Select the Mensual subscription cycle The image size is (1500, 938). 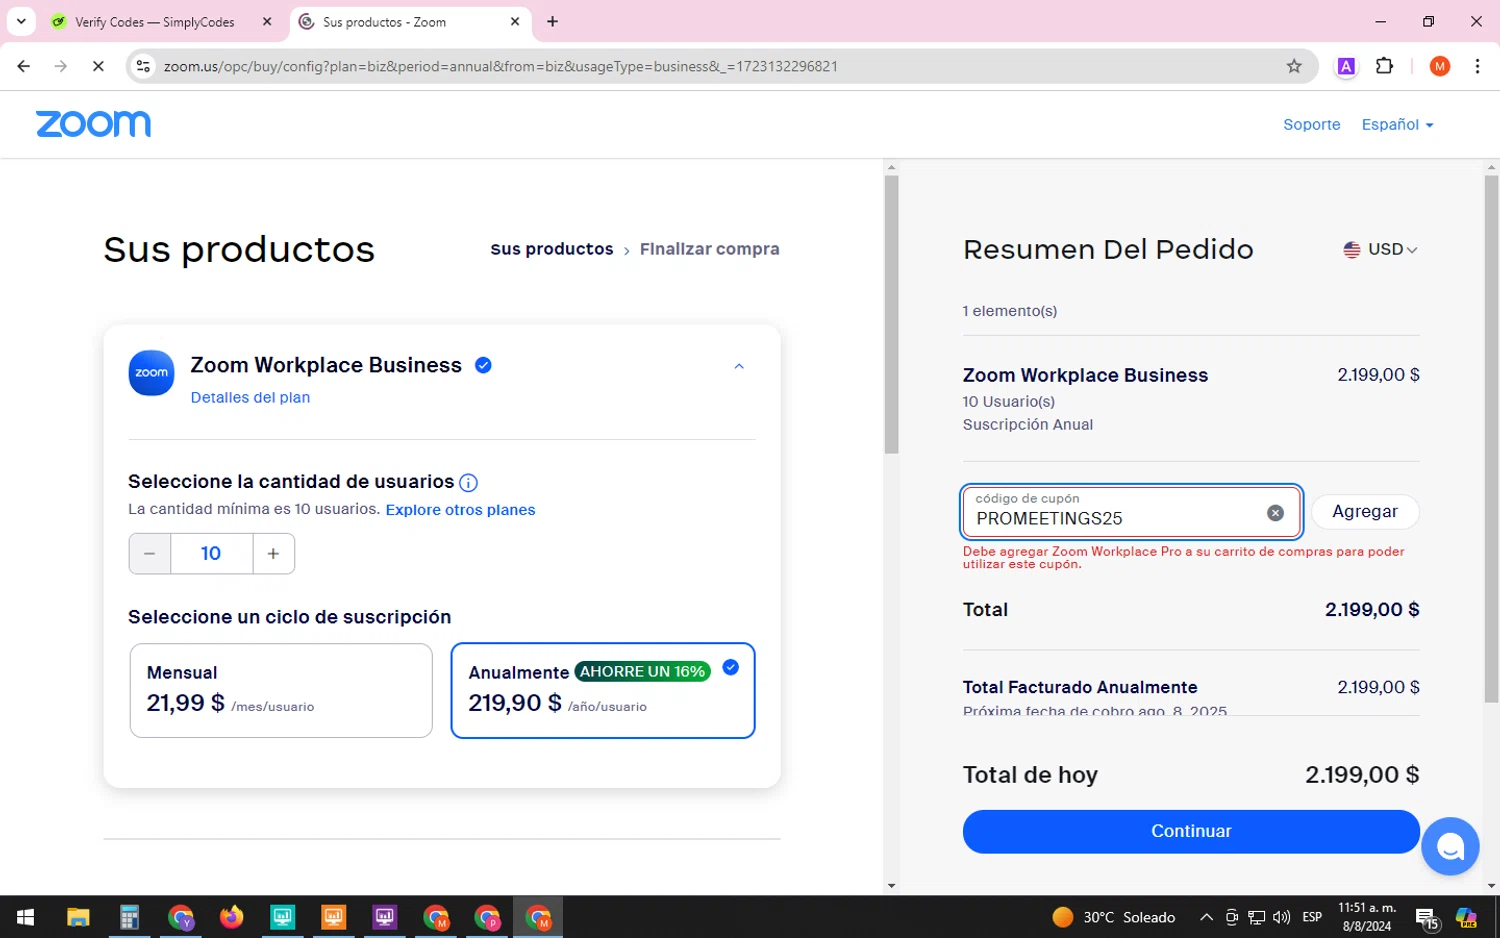[x=281, y=690]
